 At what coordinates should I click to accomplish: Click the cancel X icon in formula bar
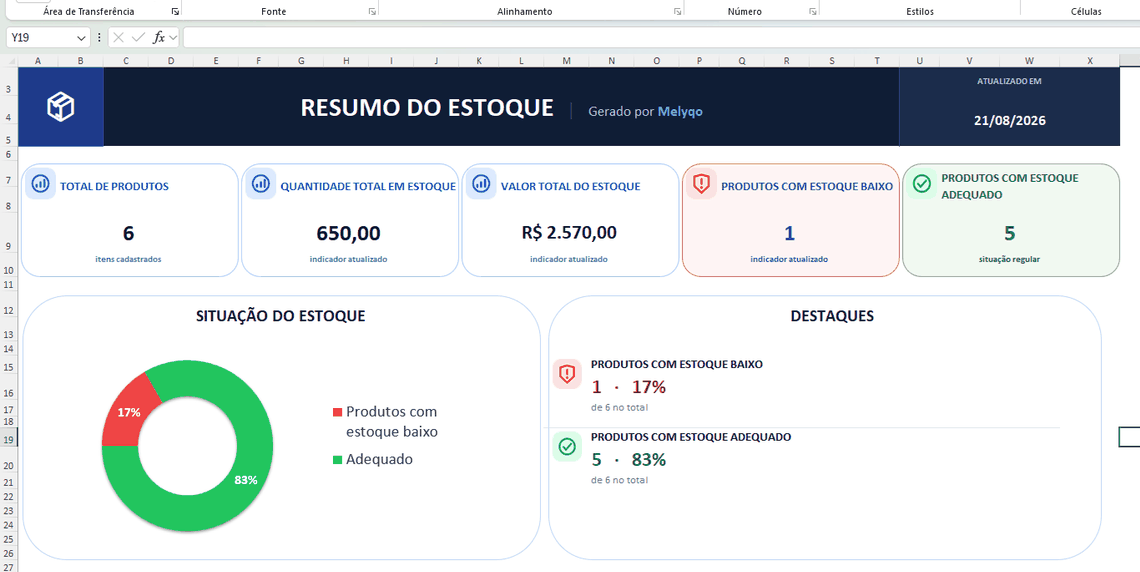coord(119,38)
